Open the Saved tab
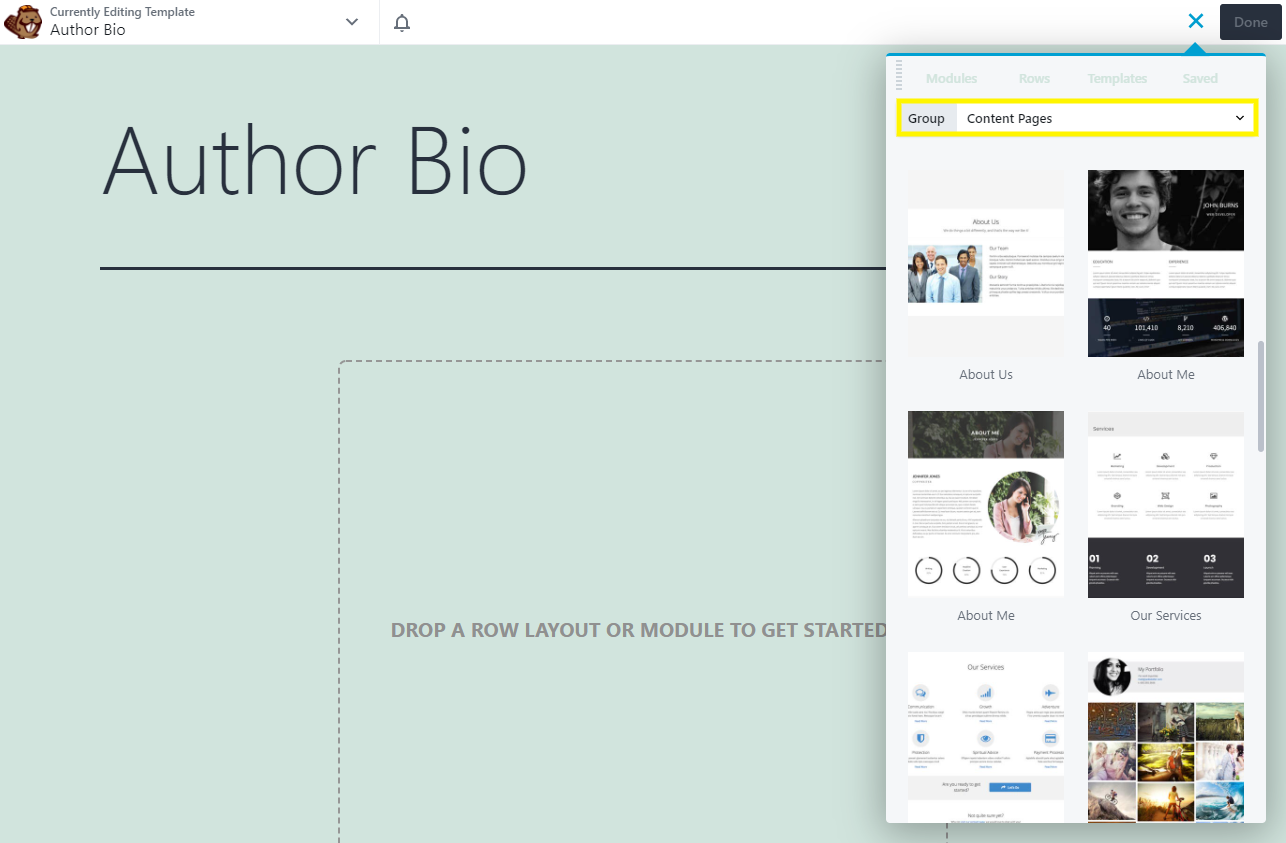Image resolution: width=1286 pixels, height=843 pixels. point(1199,78)
